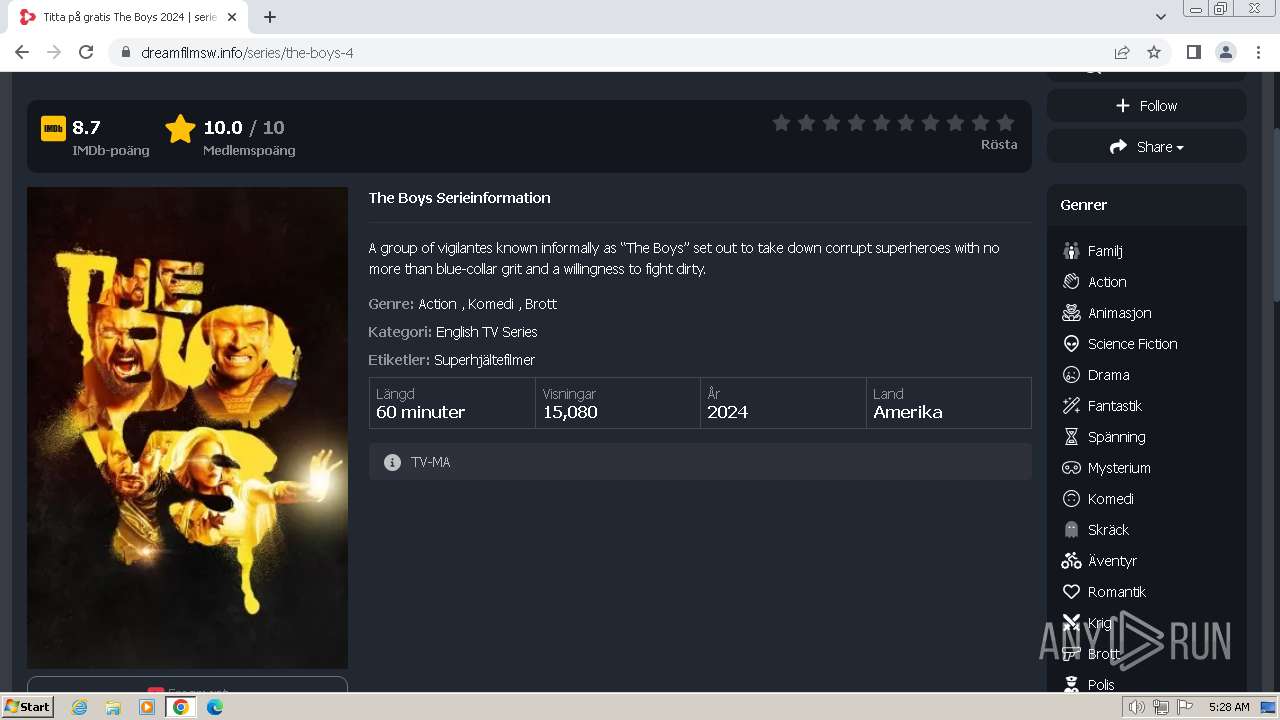Open the tab search chevron
This screenshot has height=720, width=1280.
coord(1161,17)
